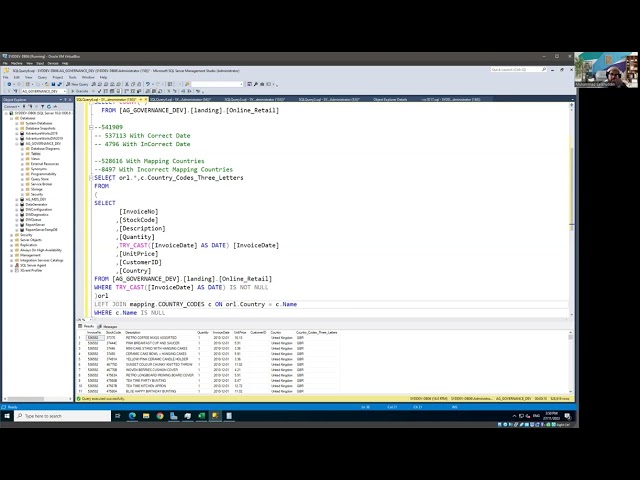This screenshot has height=480, width=640.
Task: Click the Object Explorer filter icon
Action: tap(42, 107)
